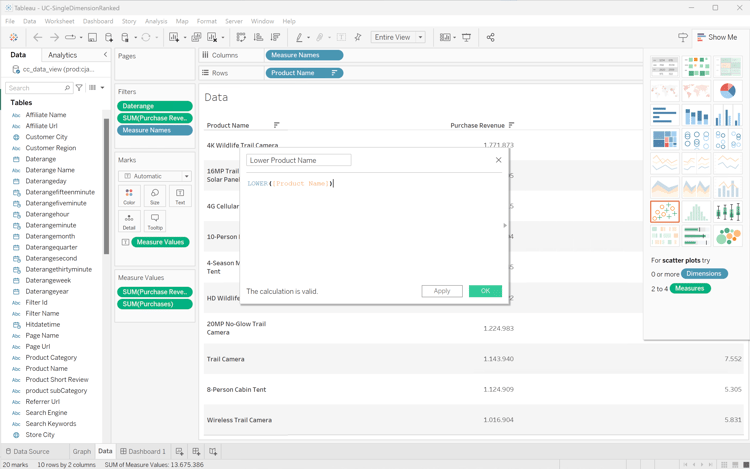Select histogram chart in Show Me

tap(696, 212)
